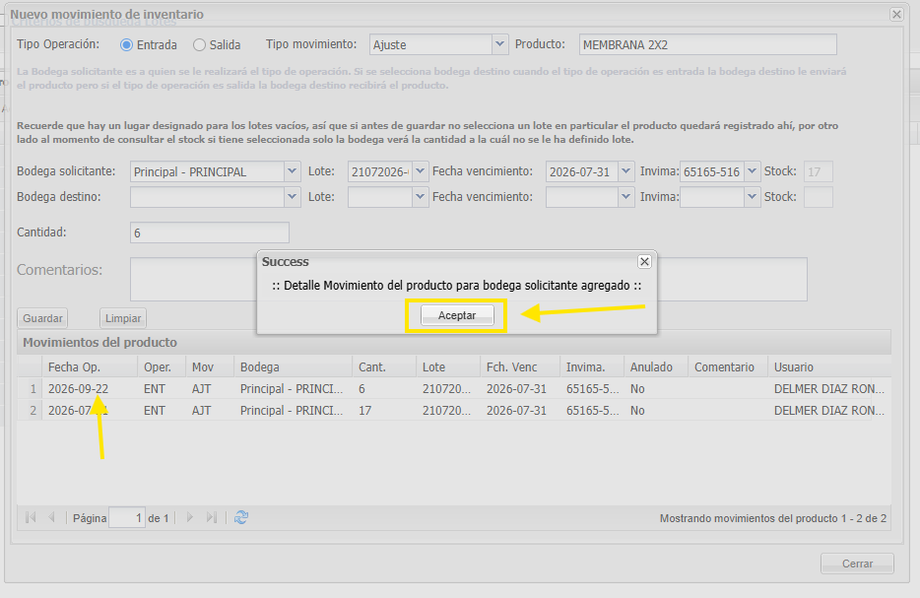This screenshot has width=920, height=598.
Task: Select the Entrada operation type
Action: [126, 45]
